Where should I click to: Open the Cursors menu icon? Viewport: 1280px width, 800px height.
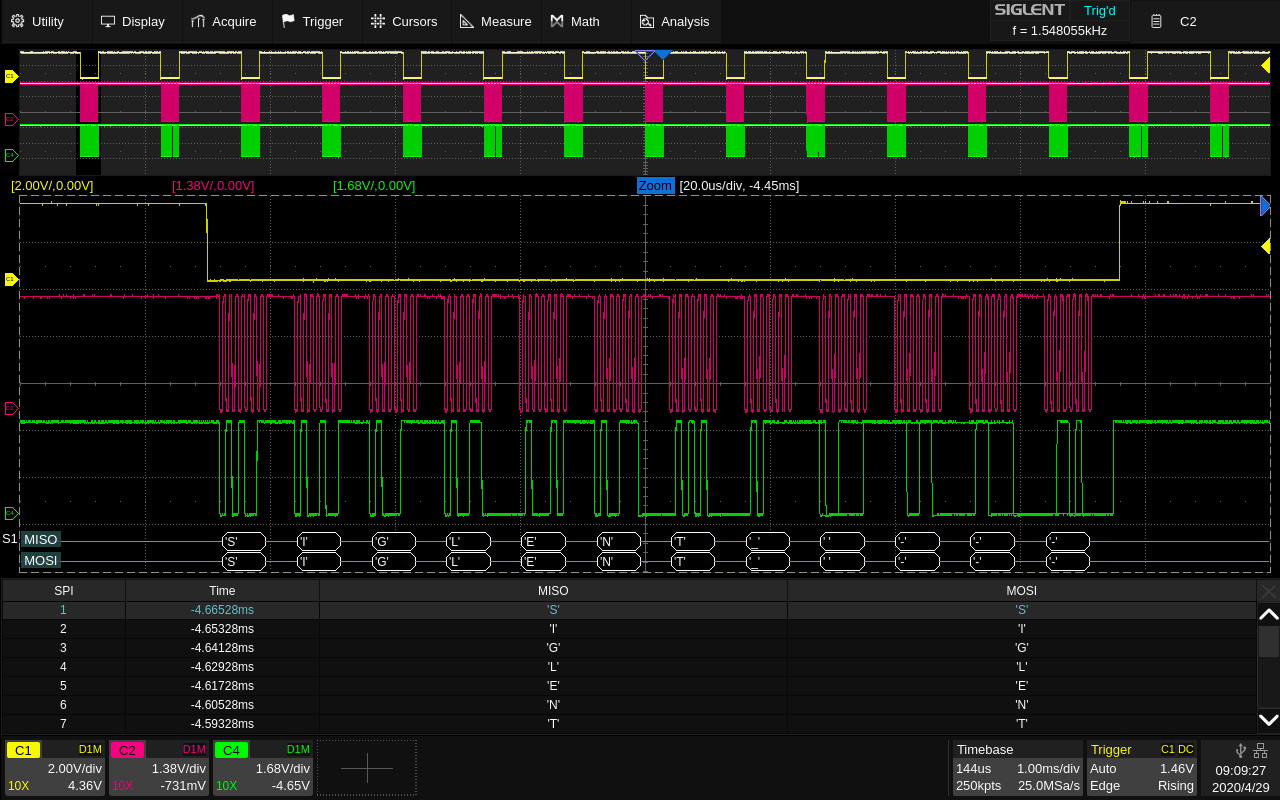(x=377, y=21)
